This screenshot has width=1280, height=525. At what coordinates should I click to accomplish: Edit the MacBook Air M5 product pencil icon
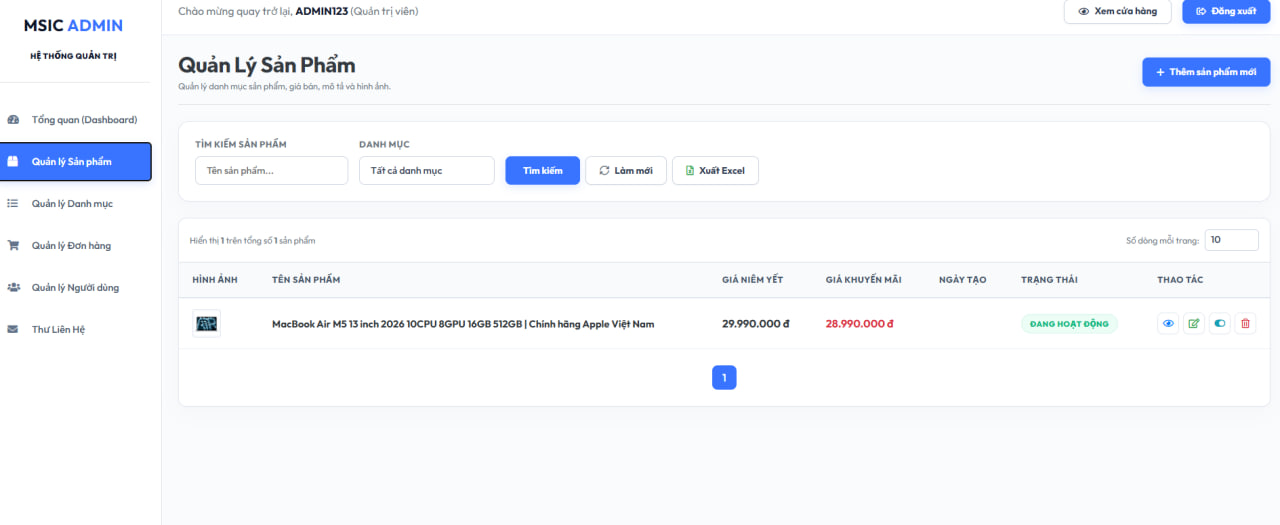point(1194,323)
